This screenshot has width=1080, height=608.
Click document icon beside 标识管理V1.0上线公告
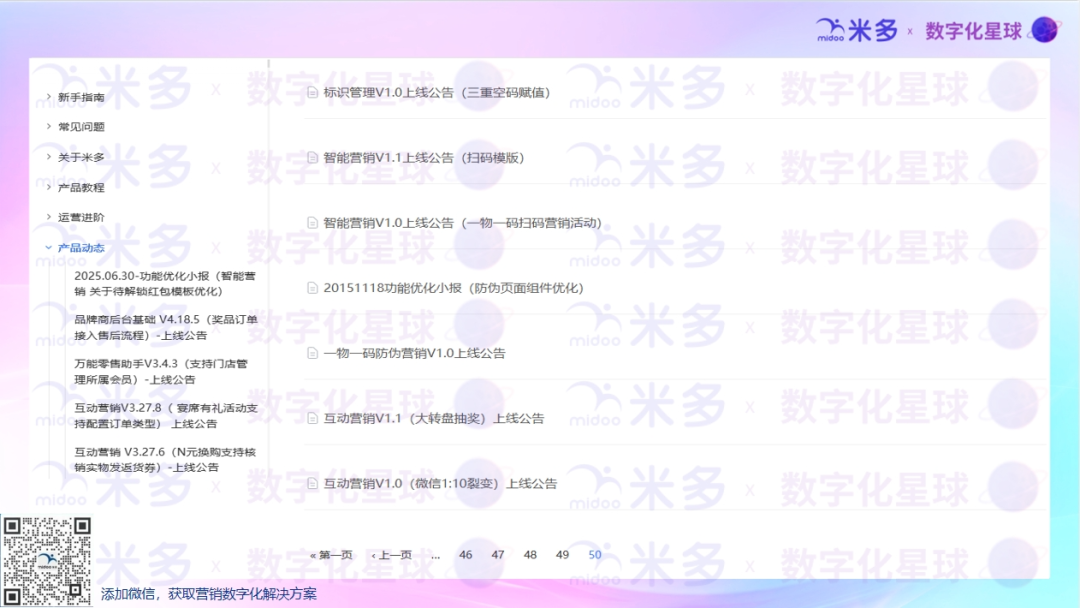pyautogui.click(x=312, y=92)
